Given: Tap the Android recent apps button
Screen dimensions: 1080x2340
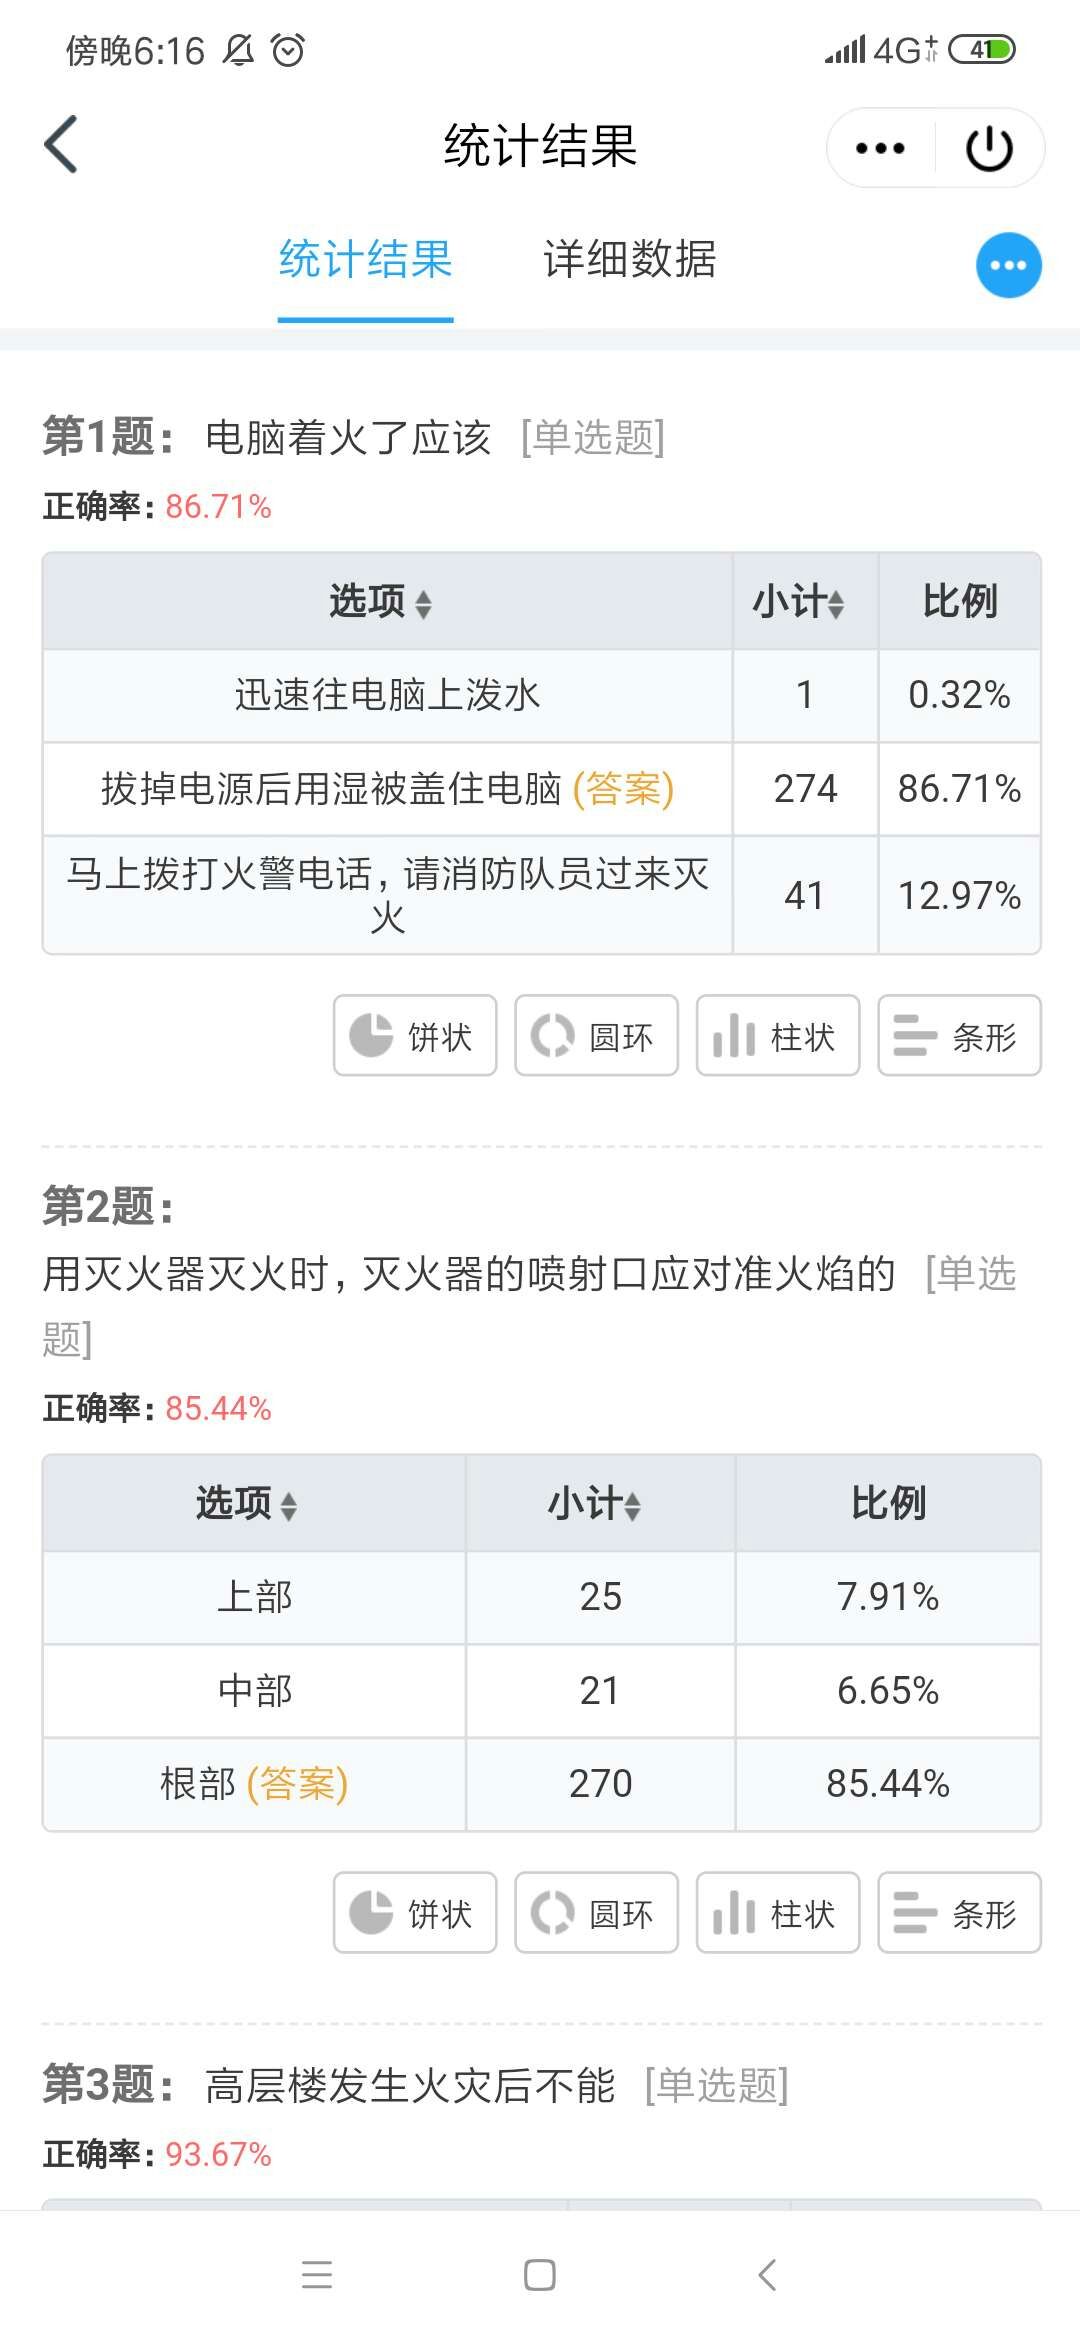Looking at the screenshot, I should tap(317, 2275).
